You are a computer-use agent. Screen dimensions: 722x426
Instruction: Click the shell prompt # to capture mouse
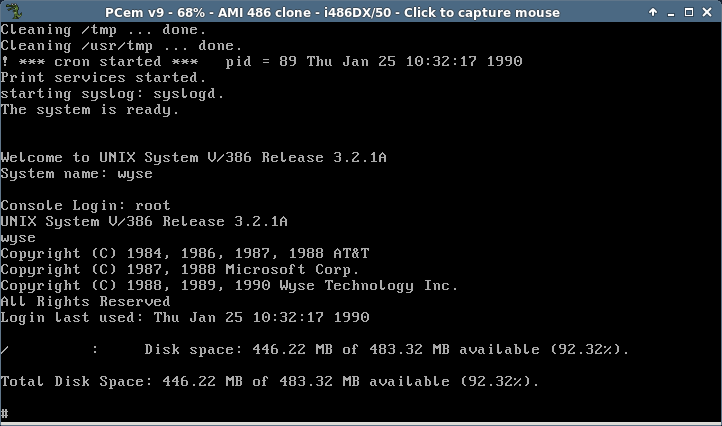(x=4, y=413)
